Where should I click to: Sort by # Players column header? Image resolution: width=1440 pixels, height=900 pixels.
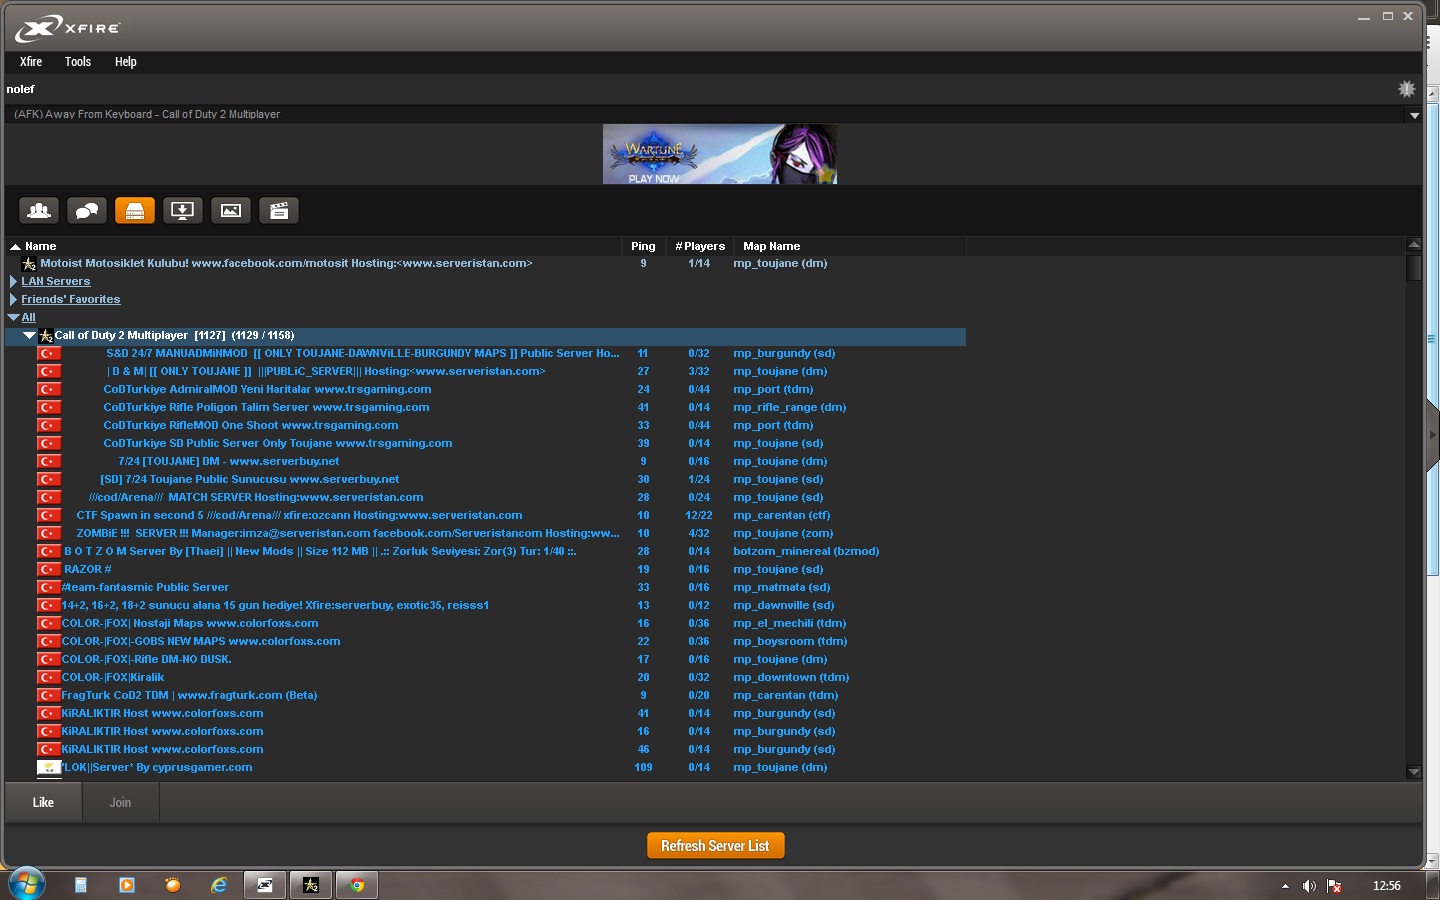tap(700, 246)
